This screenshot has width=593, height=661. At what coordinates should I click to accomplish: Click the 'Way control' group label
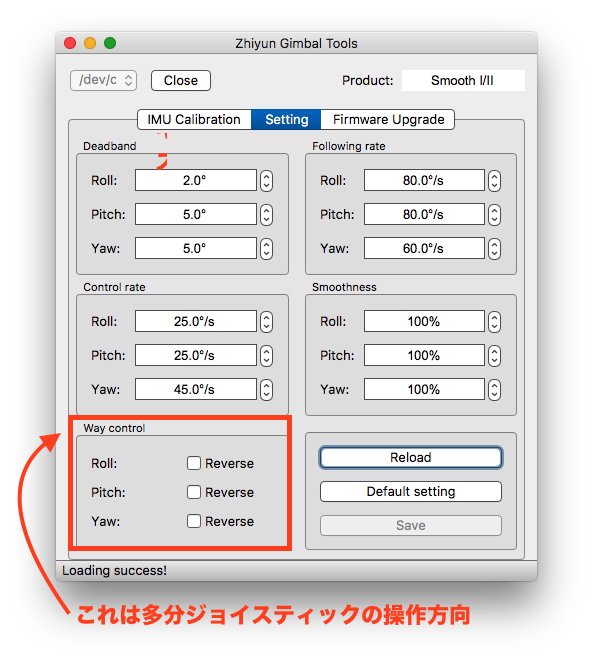(114, 428)
